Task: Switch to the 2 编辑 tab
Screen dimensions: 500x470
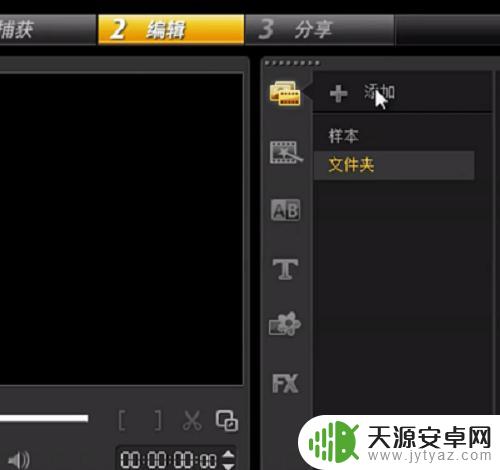Action: tap(171, 29)
